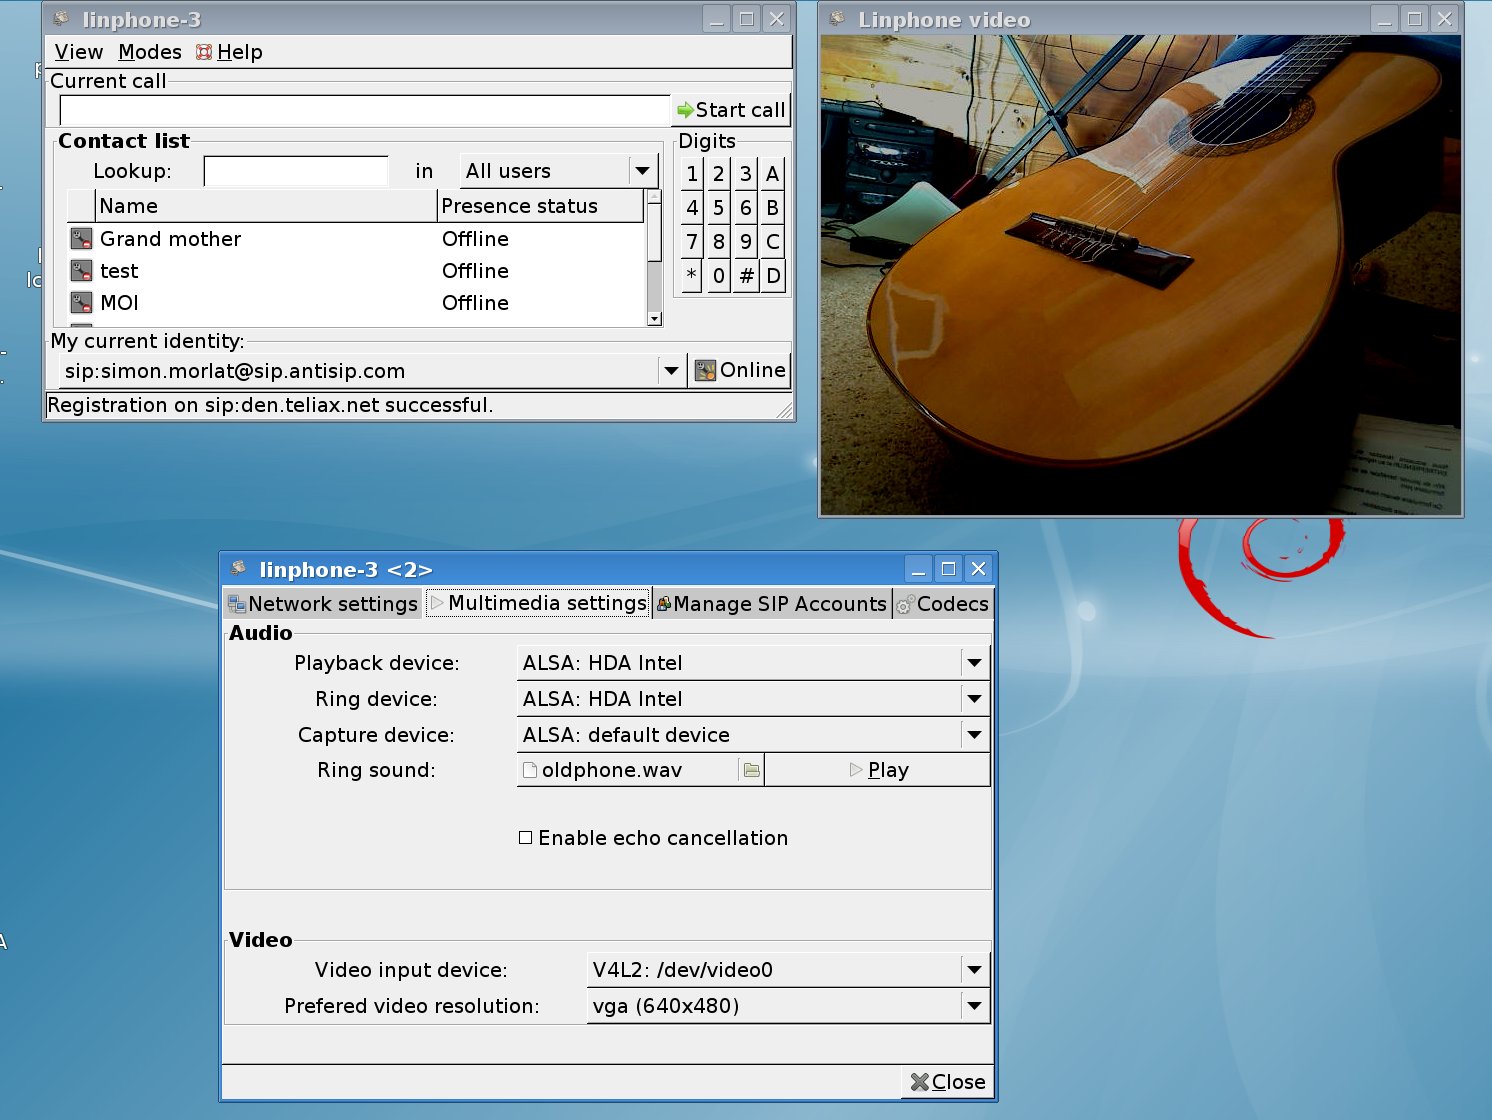Viewport: 1492px width, 1120px height.
Task: Click the browse folder icon for ring sound
Action: [x=751, y=770]
